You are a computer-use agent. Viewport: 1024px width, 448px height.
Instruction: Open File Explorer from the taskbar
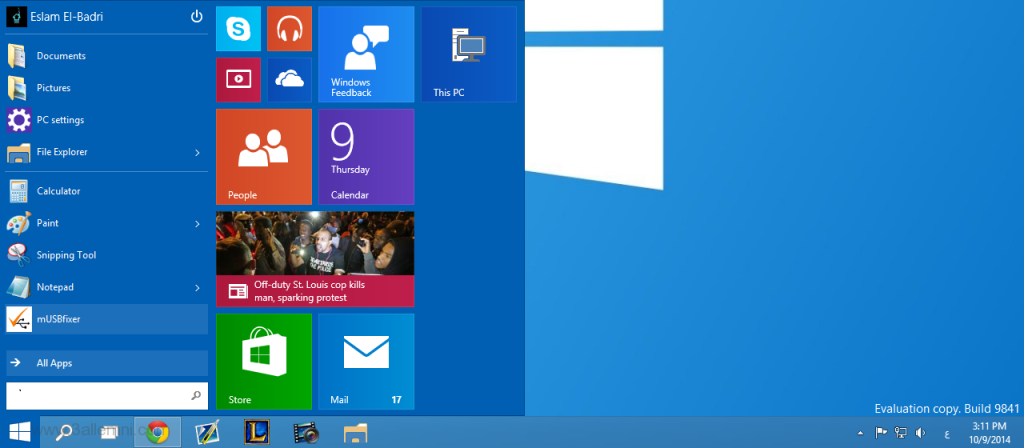(355, 432)
